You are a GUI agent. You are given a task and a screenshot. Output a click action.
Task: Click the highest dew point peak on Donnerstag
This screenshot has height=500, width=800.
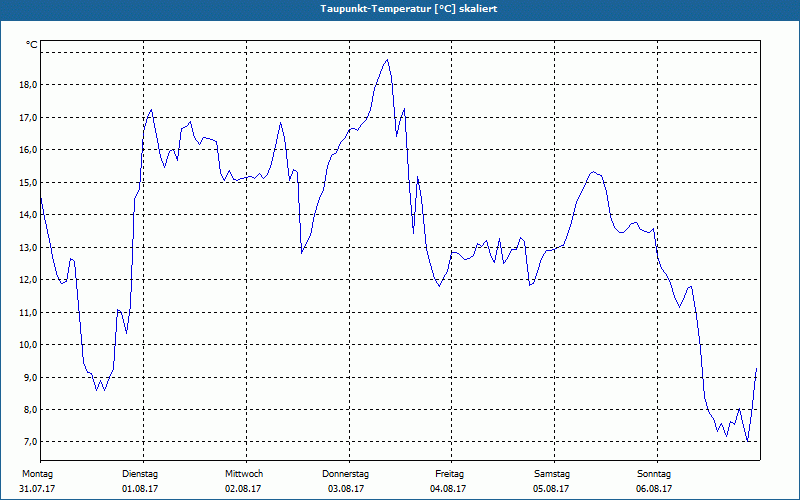388,60
